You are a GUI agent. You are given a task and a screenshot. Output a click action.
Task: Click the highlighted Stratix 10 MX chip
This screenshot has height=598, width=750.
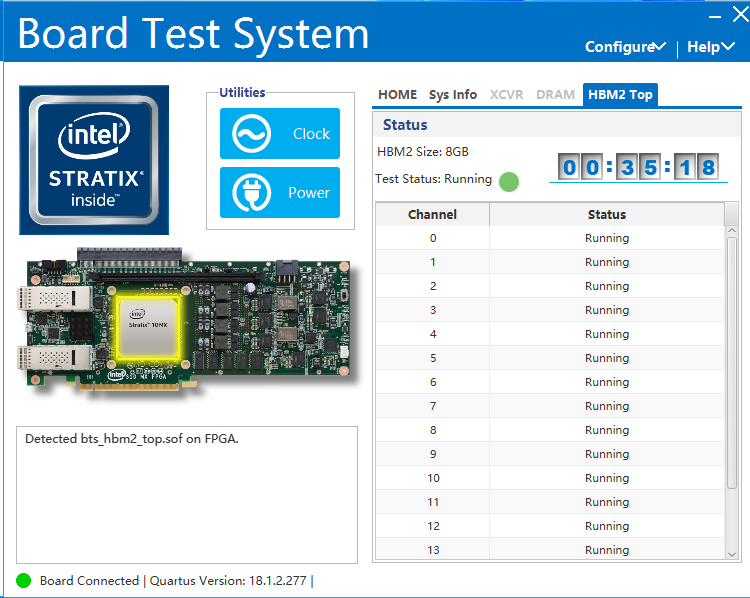[x=148, y=327]
